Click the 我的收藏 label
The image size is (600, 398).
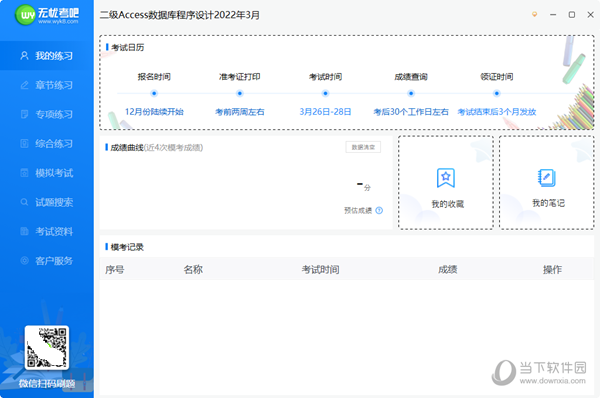pyautogui.click(x=447, y=204)
